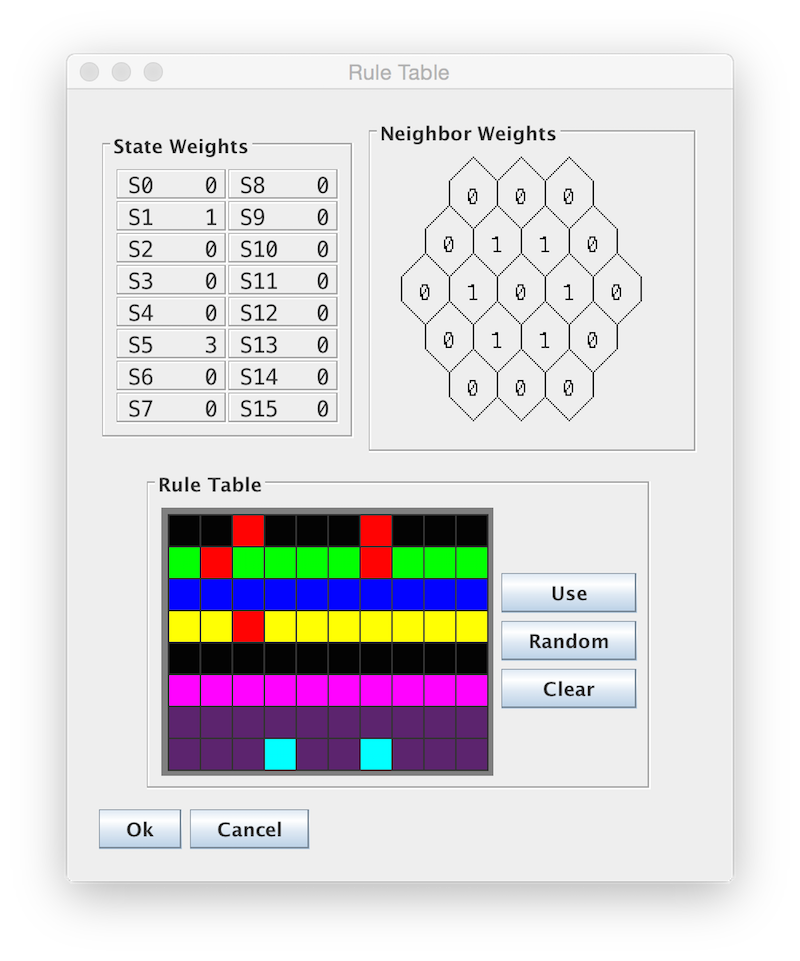Generate a rule with the Random button
Viewport: 800px width, 961px height.
(x=569, y=640)
